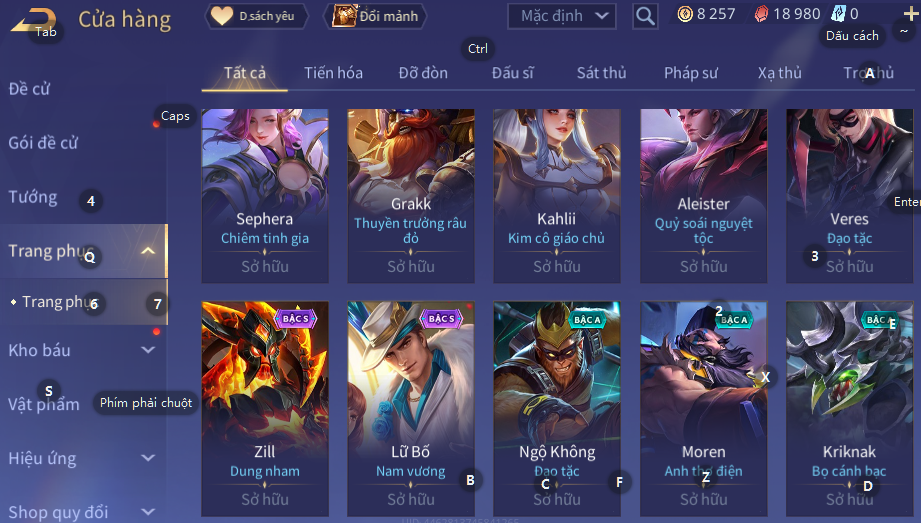
Task: Open the heart wishlist D.sách yêu
Action: [x=256, y=16]
